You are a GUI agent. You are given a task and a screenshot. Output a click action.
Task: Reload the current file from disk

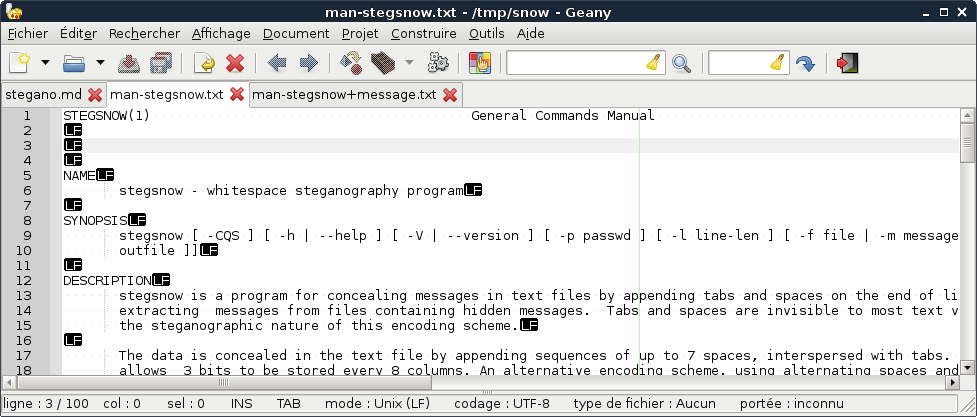pos(204,63)
